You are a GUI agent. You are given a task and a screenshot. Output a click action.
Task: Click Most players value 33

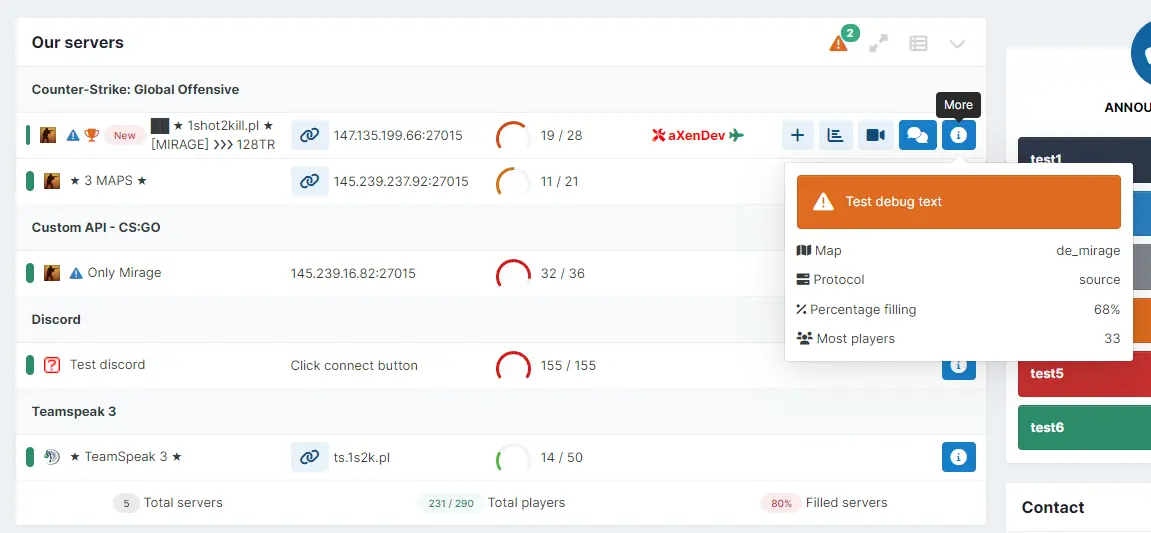[x=1112, y=338]
